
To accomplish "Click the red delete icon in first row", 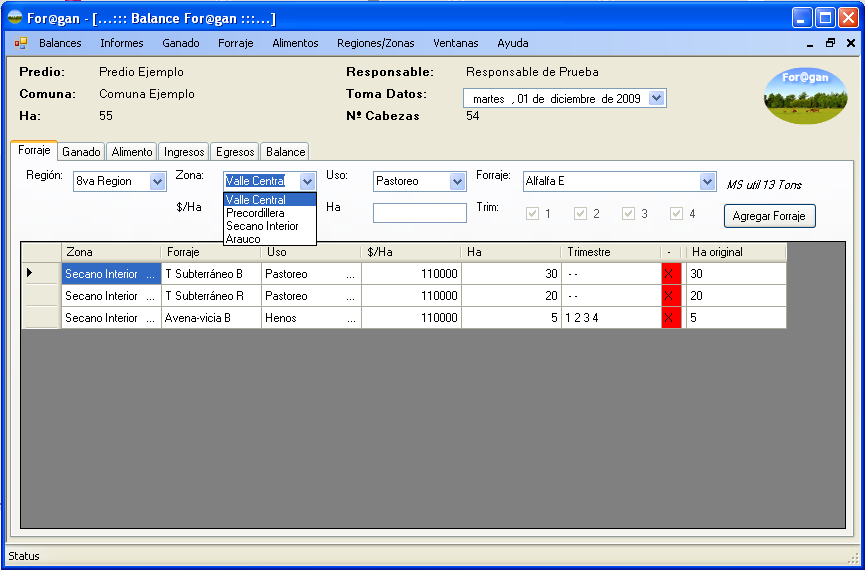I will 671,273.
